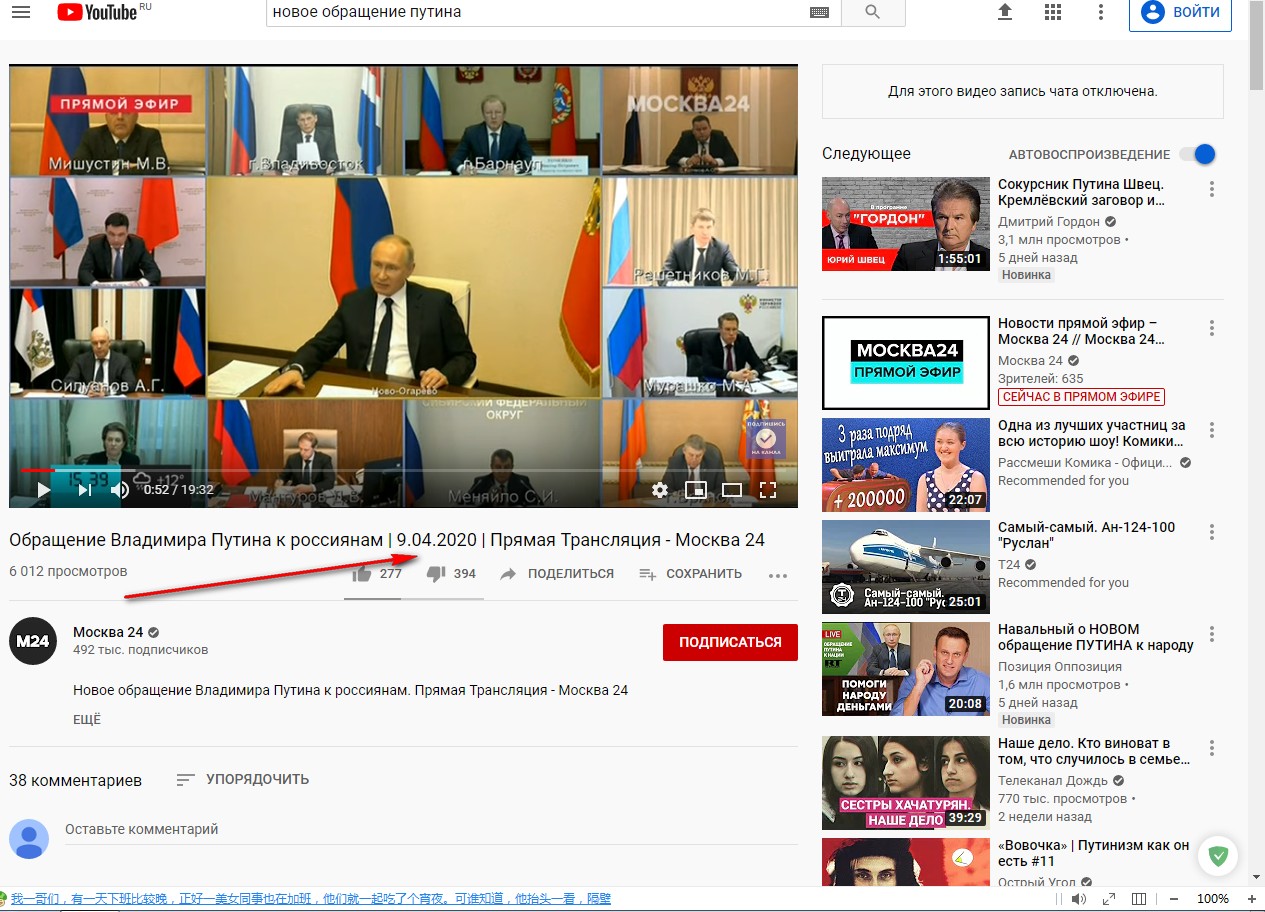Screen dimensions: 1265x912
Task: Enter fullscreen in the video player
Action: pos(768,490)
